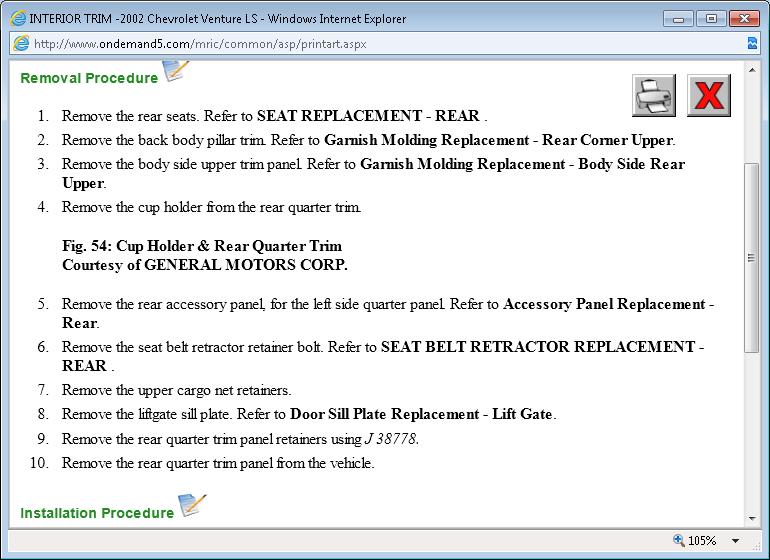Click the notepad icon beside Removal Procedure

[x=175, y=70]
